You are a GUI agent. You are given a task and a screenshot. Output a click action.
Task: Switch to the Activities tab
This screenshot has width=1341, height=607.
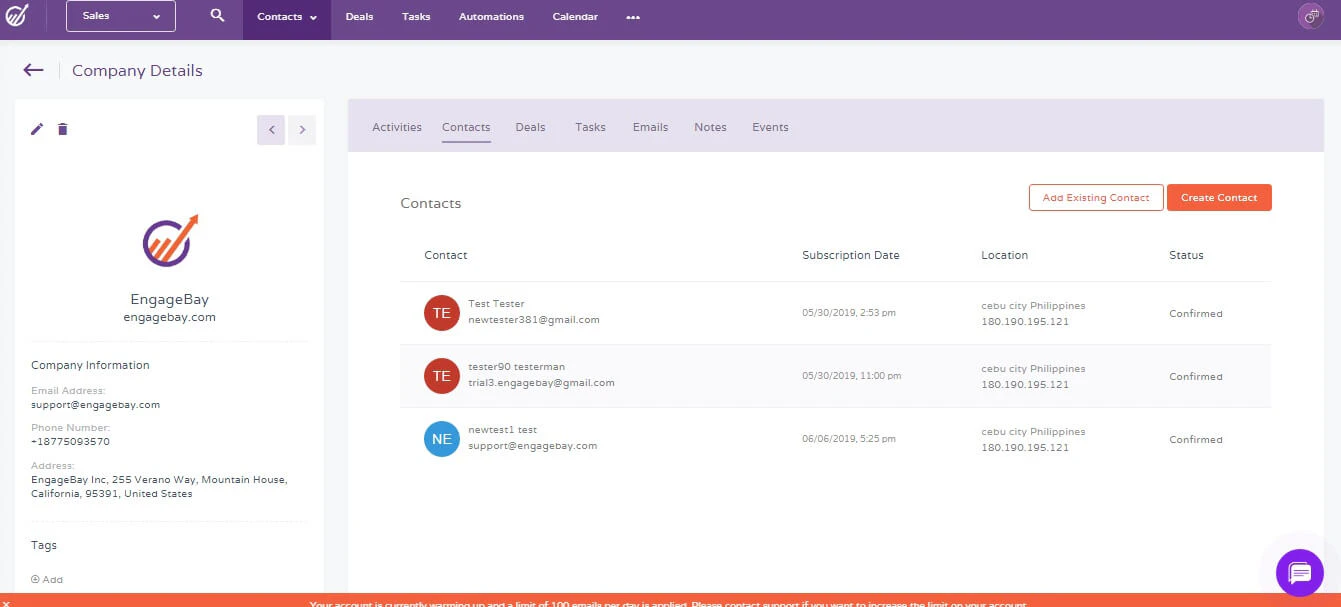click(397, 127)
